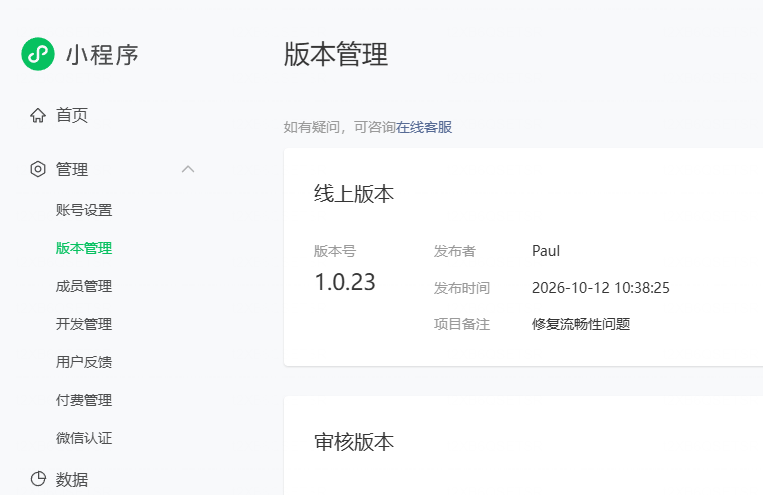Viewport: 763px width, 495px height.
Task: Click the note 修复流畅性问题
Action: click(x=581, y=324)
